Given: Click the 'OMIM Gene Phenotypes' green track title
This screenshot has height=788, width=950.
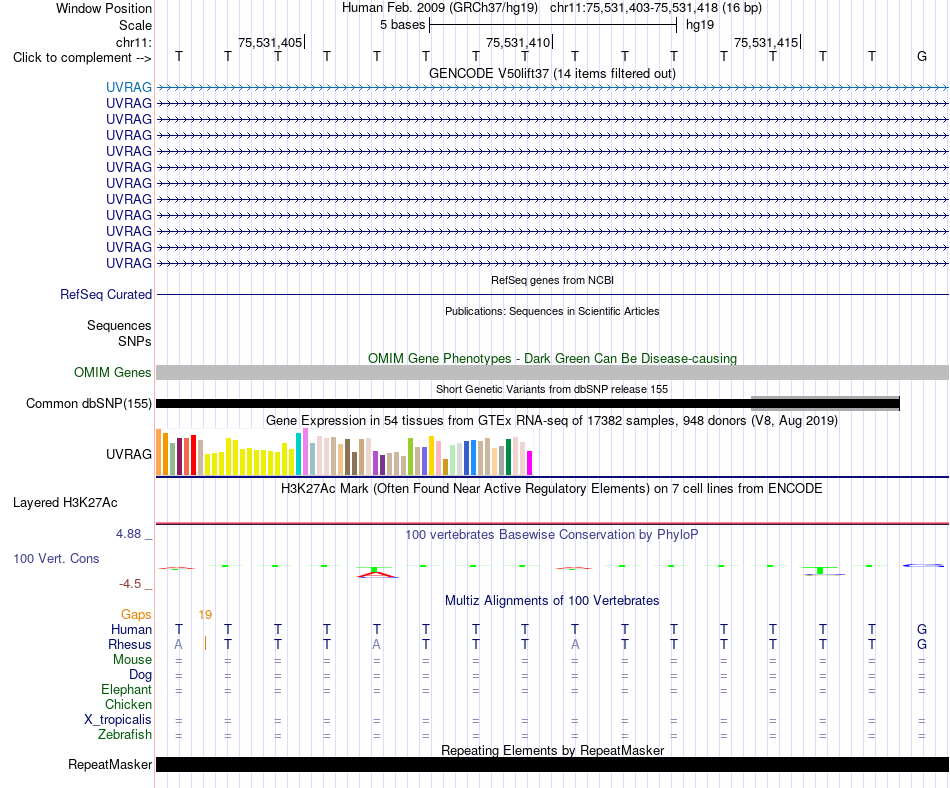Looking at the screenshot, I should (x=552, y=359).
